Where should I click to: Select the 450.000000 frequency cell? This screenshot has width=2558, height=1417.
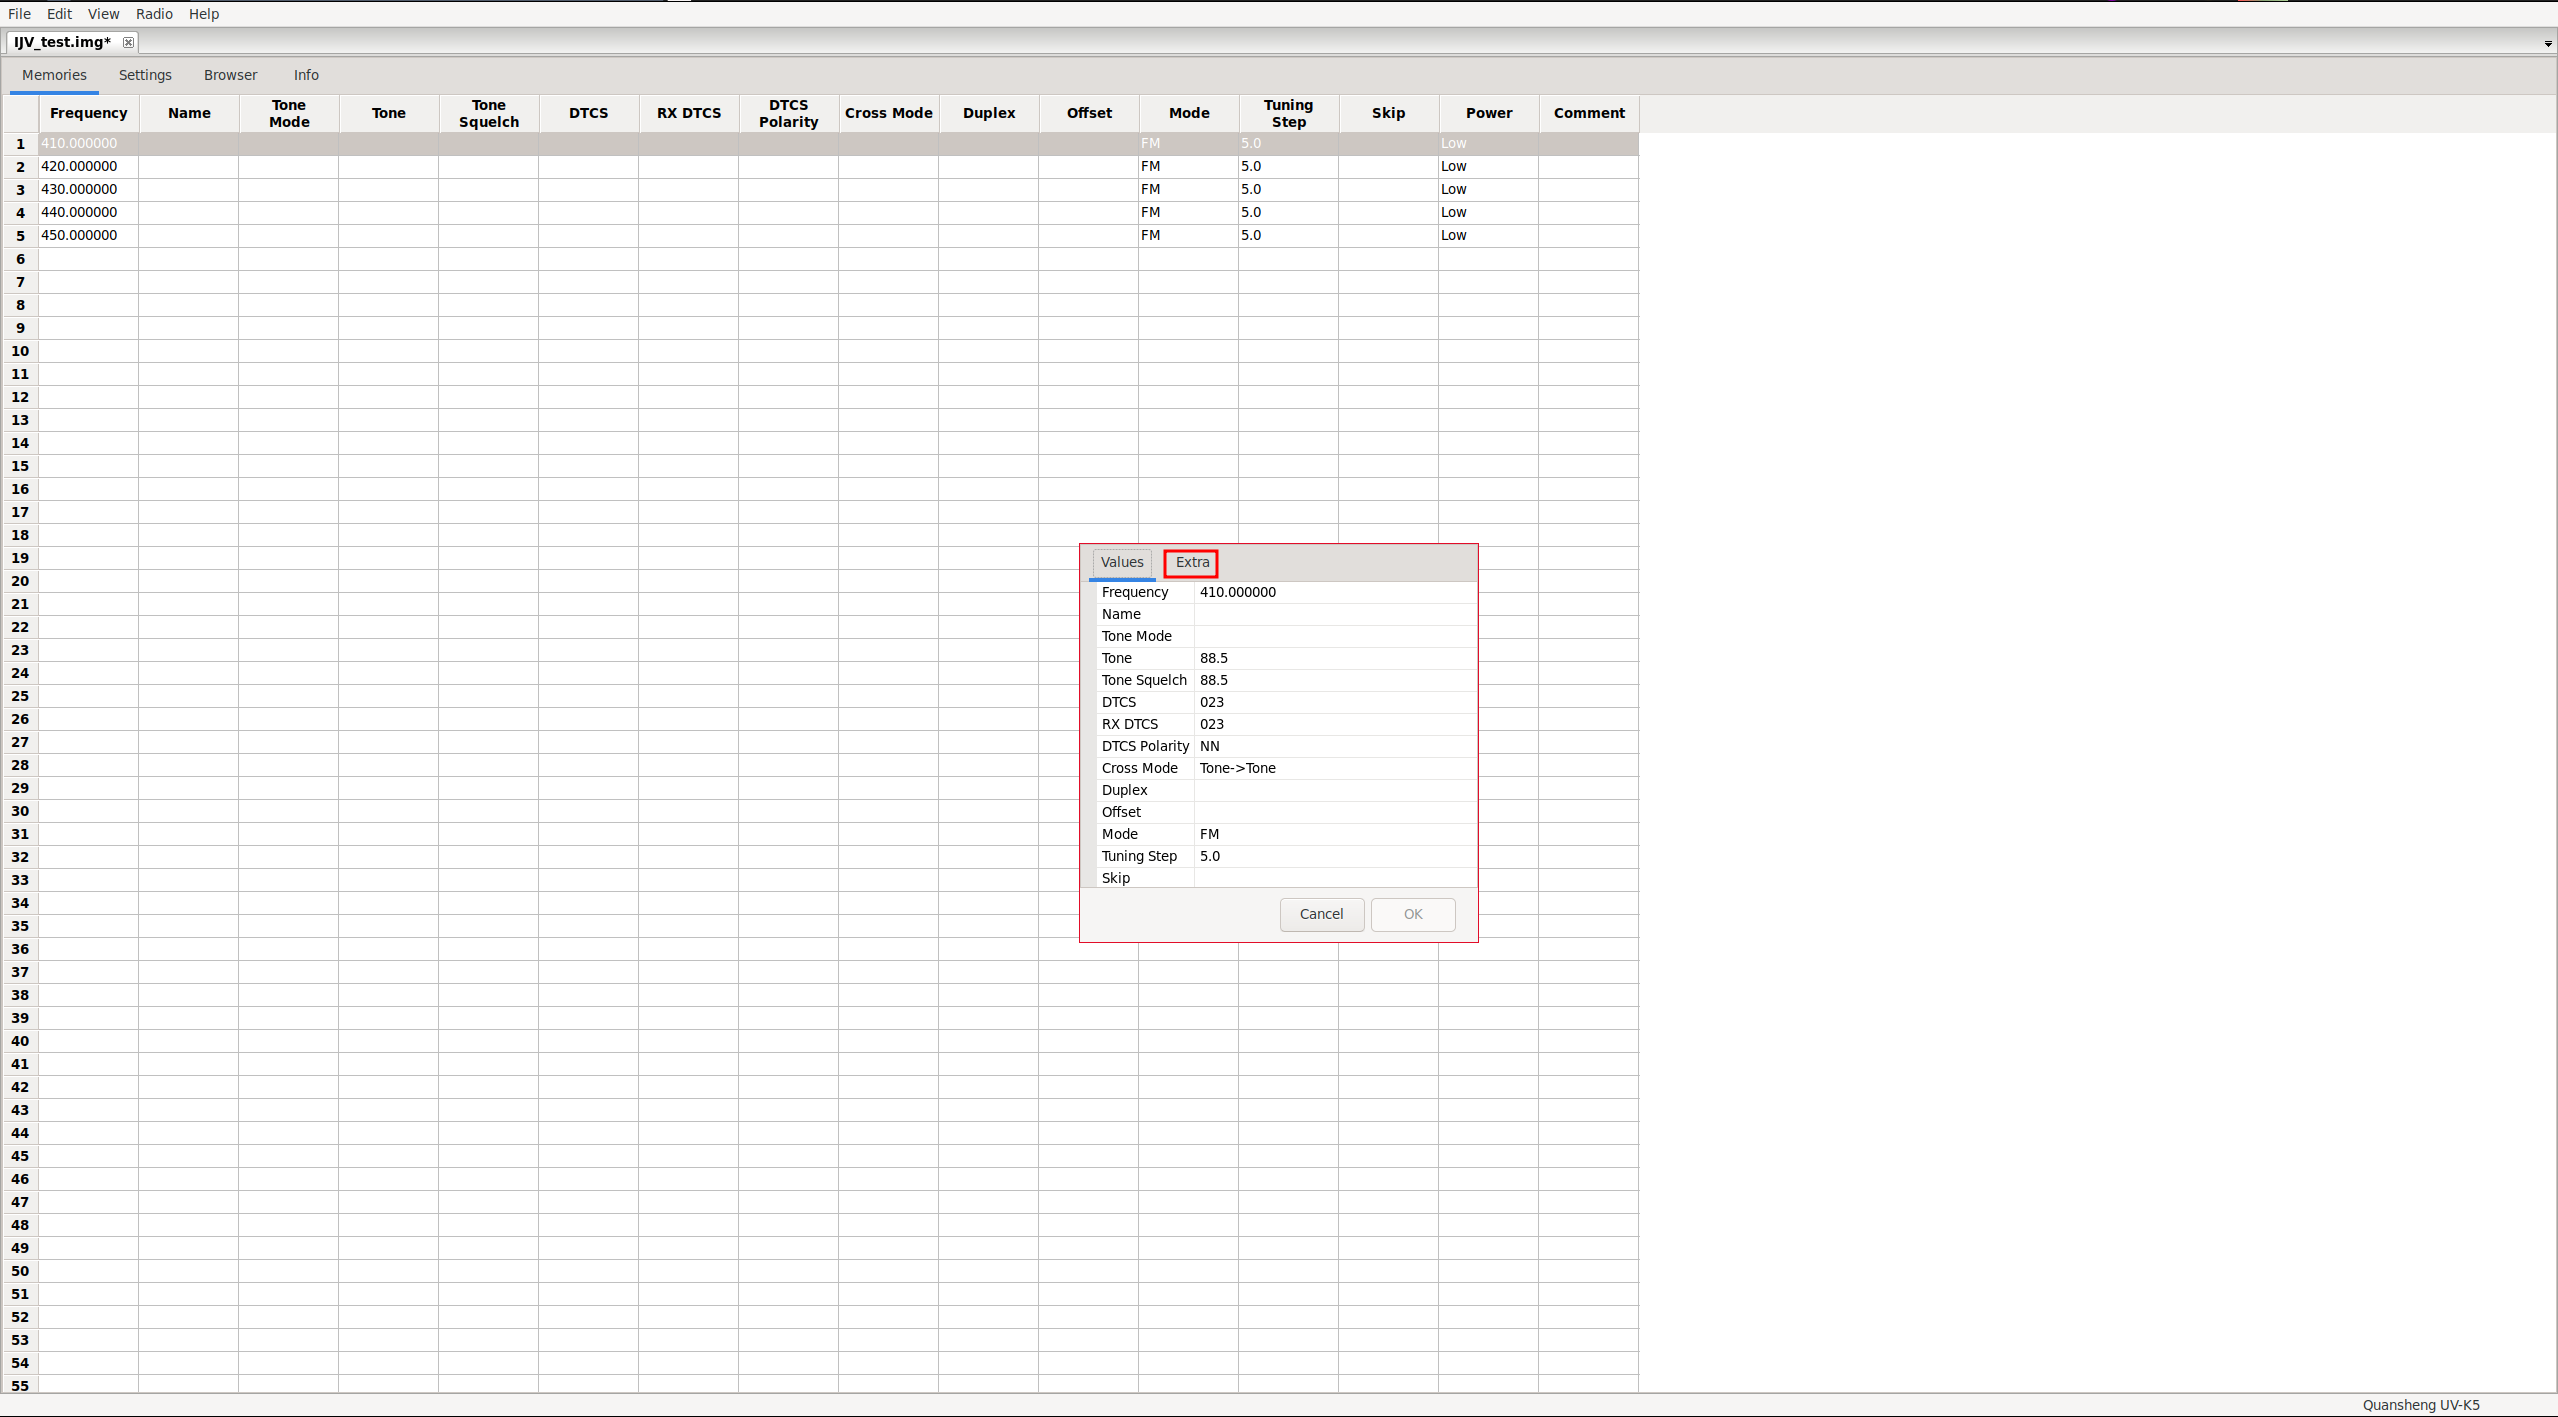(x=88, y=235)
